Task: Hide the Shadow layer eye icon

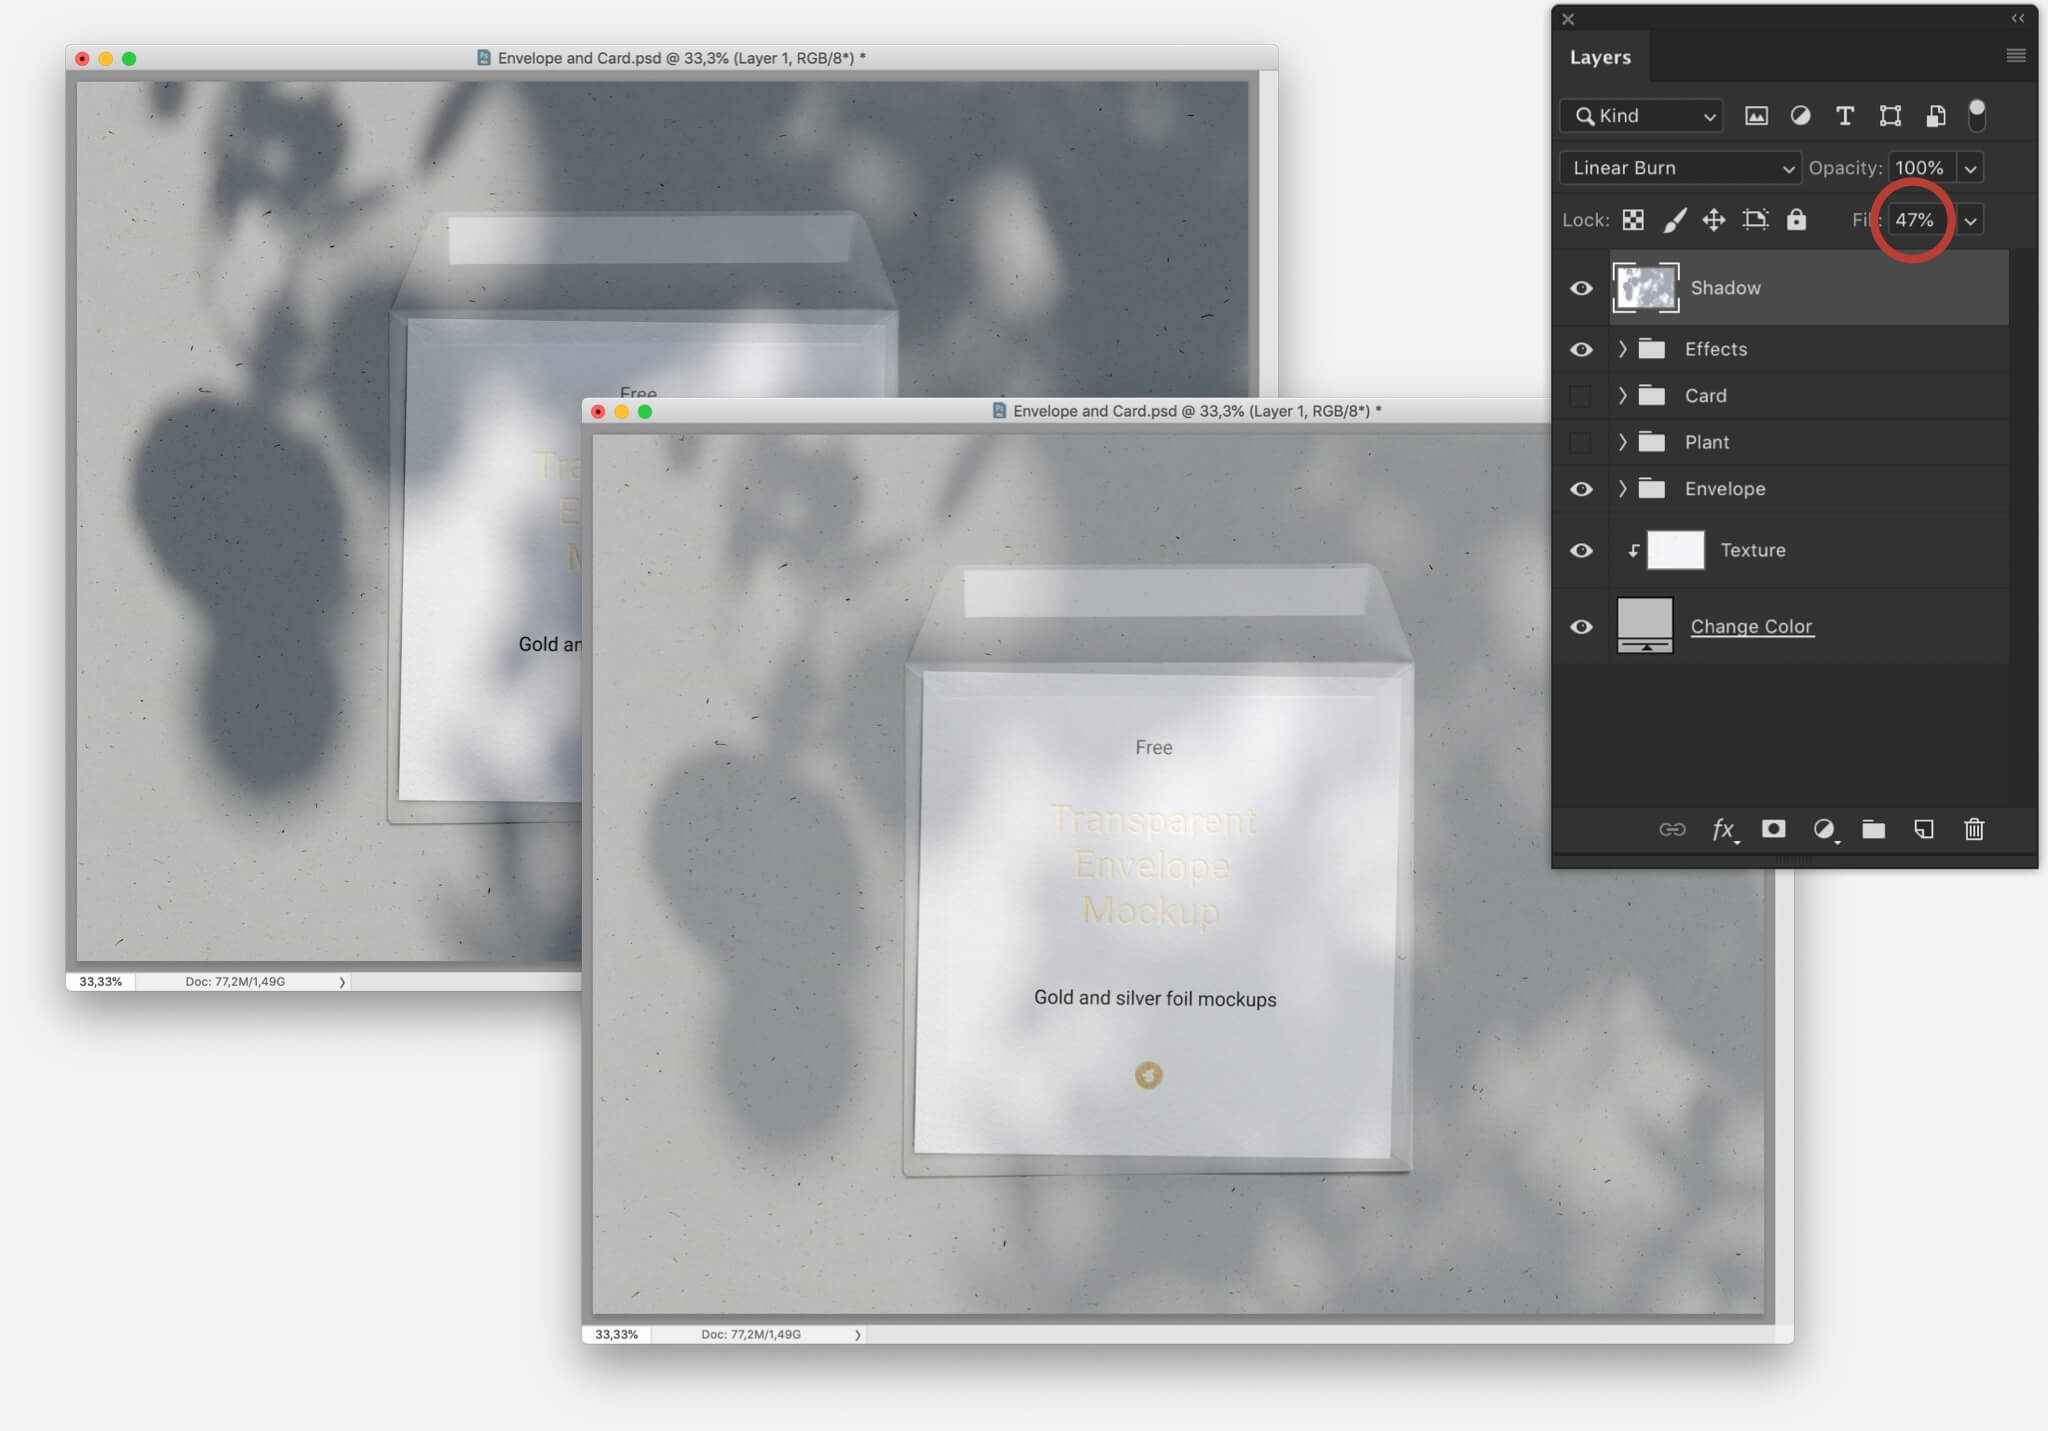Action: (x=1581, y=288)
